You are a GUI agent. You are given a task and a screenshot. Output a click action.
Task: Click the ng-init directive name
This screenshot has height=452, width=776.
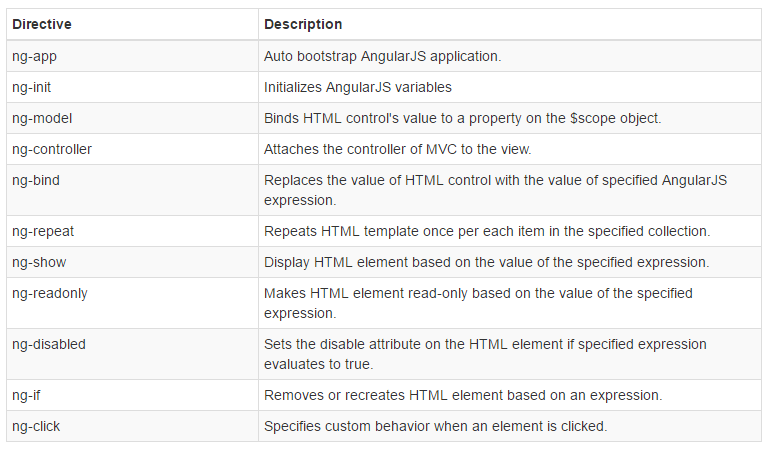[33, 87]
